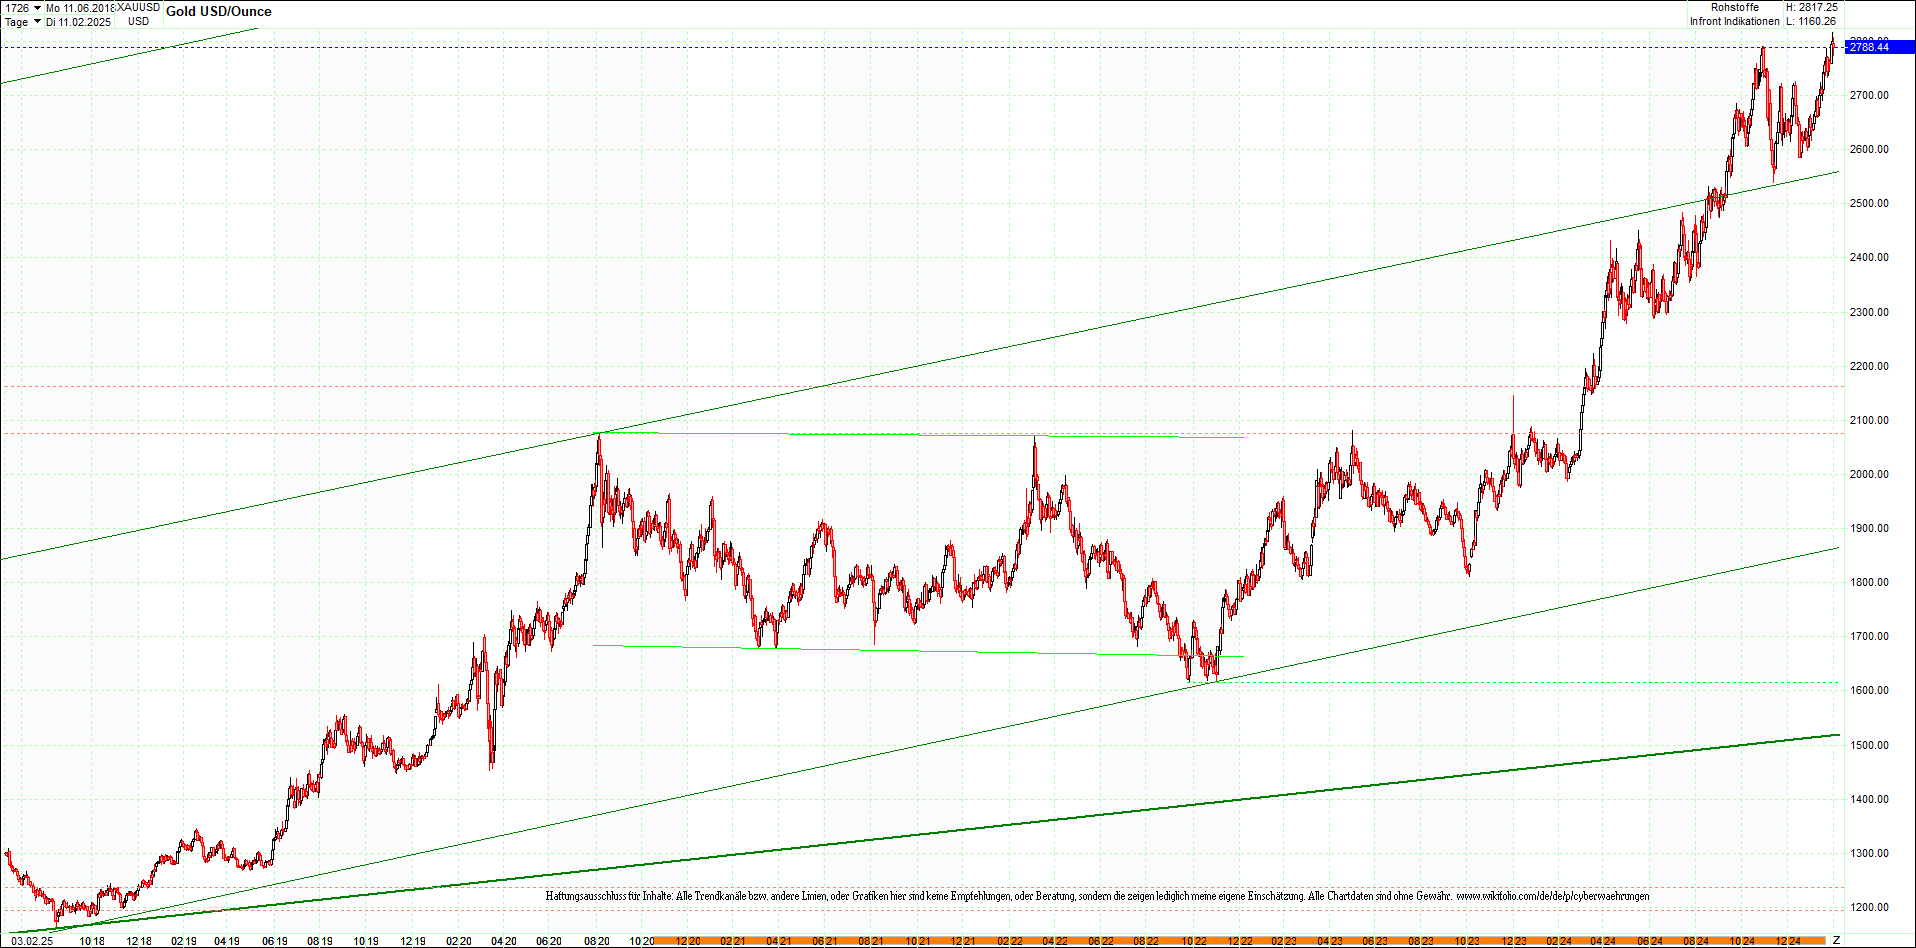Expand the dropdown arrow next to Tage

click(37, 22)
